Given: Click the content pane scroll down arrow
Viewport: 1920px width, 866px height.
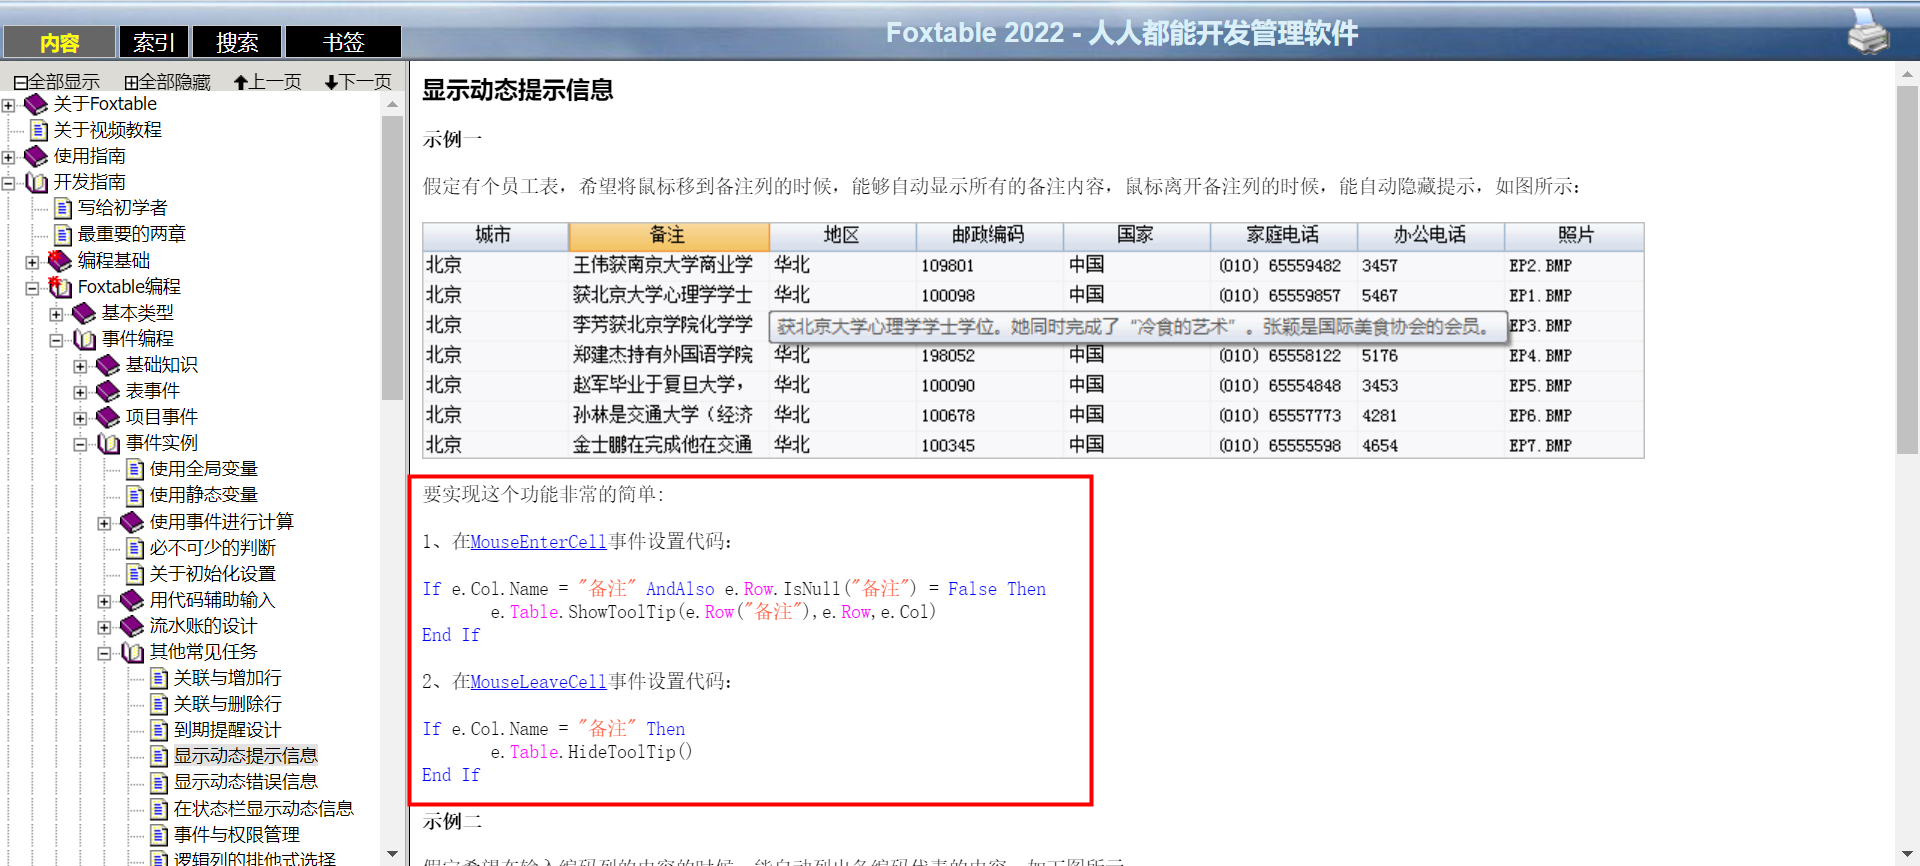Looking at the screenshot, I should point(1907,853).
